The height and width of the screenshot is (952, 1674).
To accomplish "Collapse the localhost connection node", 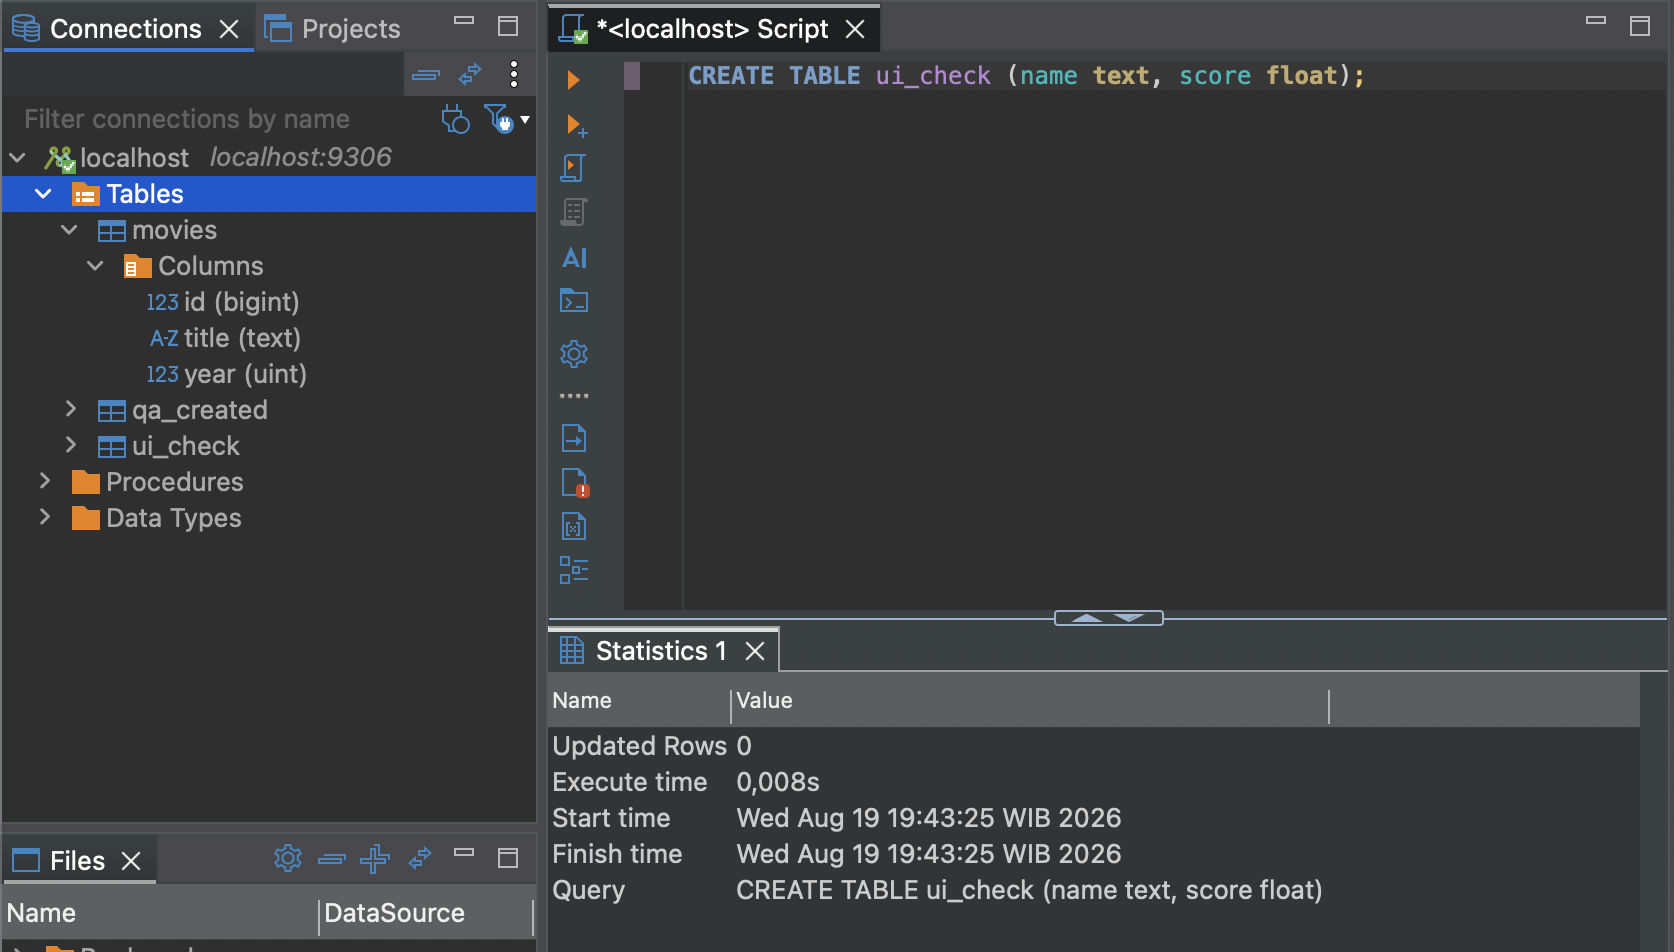I will [18, 158].
